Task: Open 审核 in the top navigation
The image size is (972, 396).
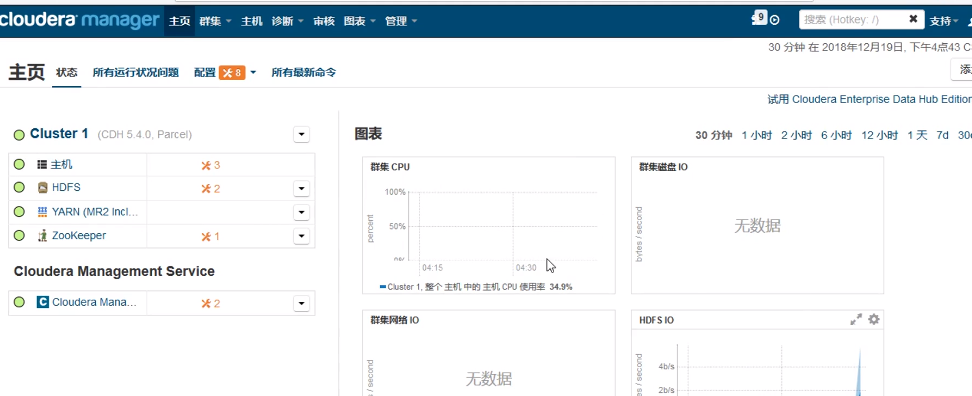Action: pos(324,21)
